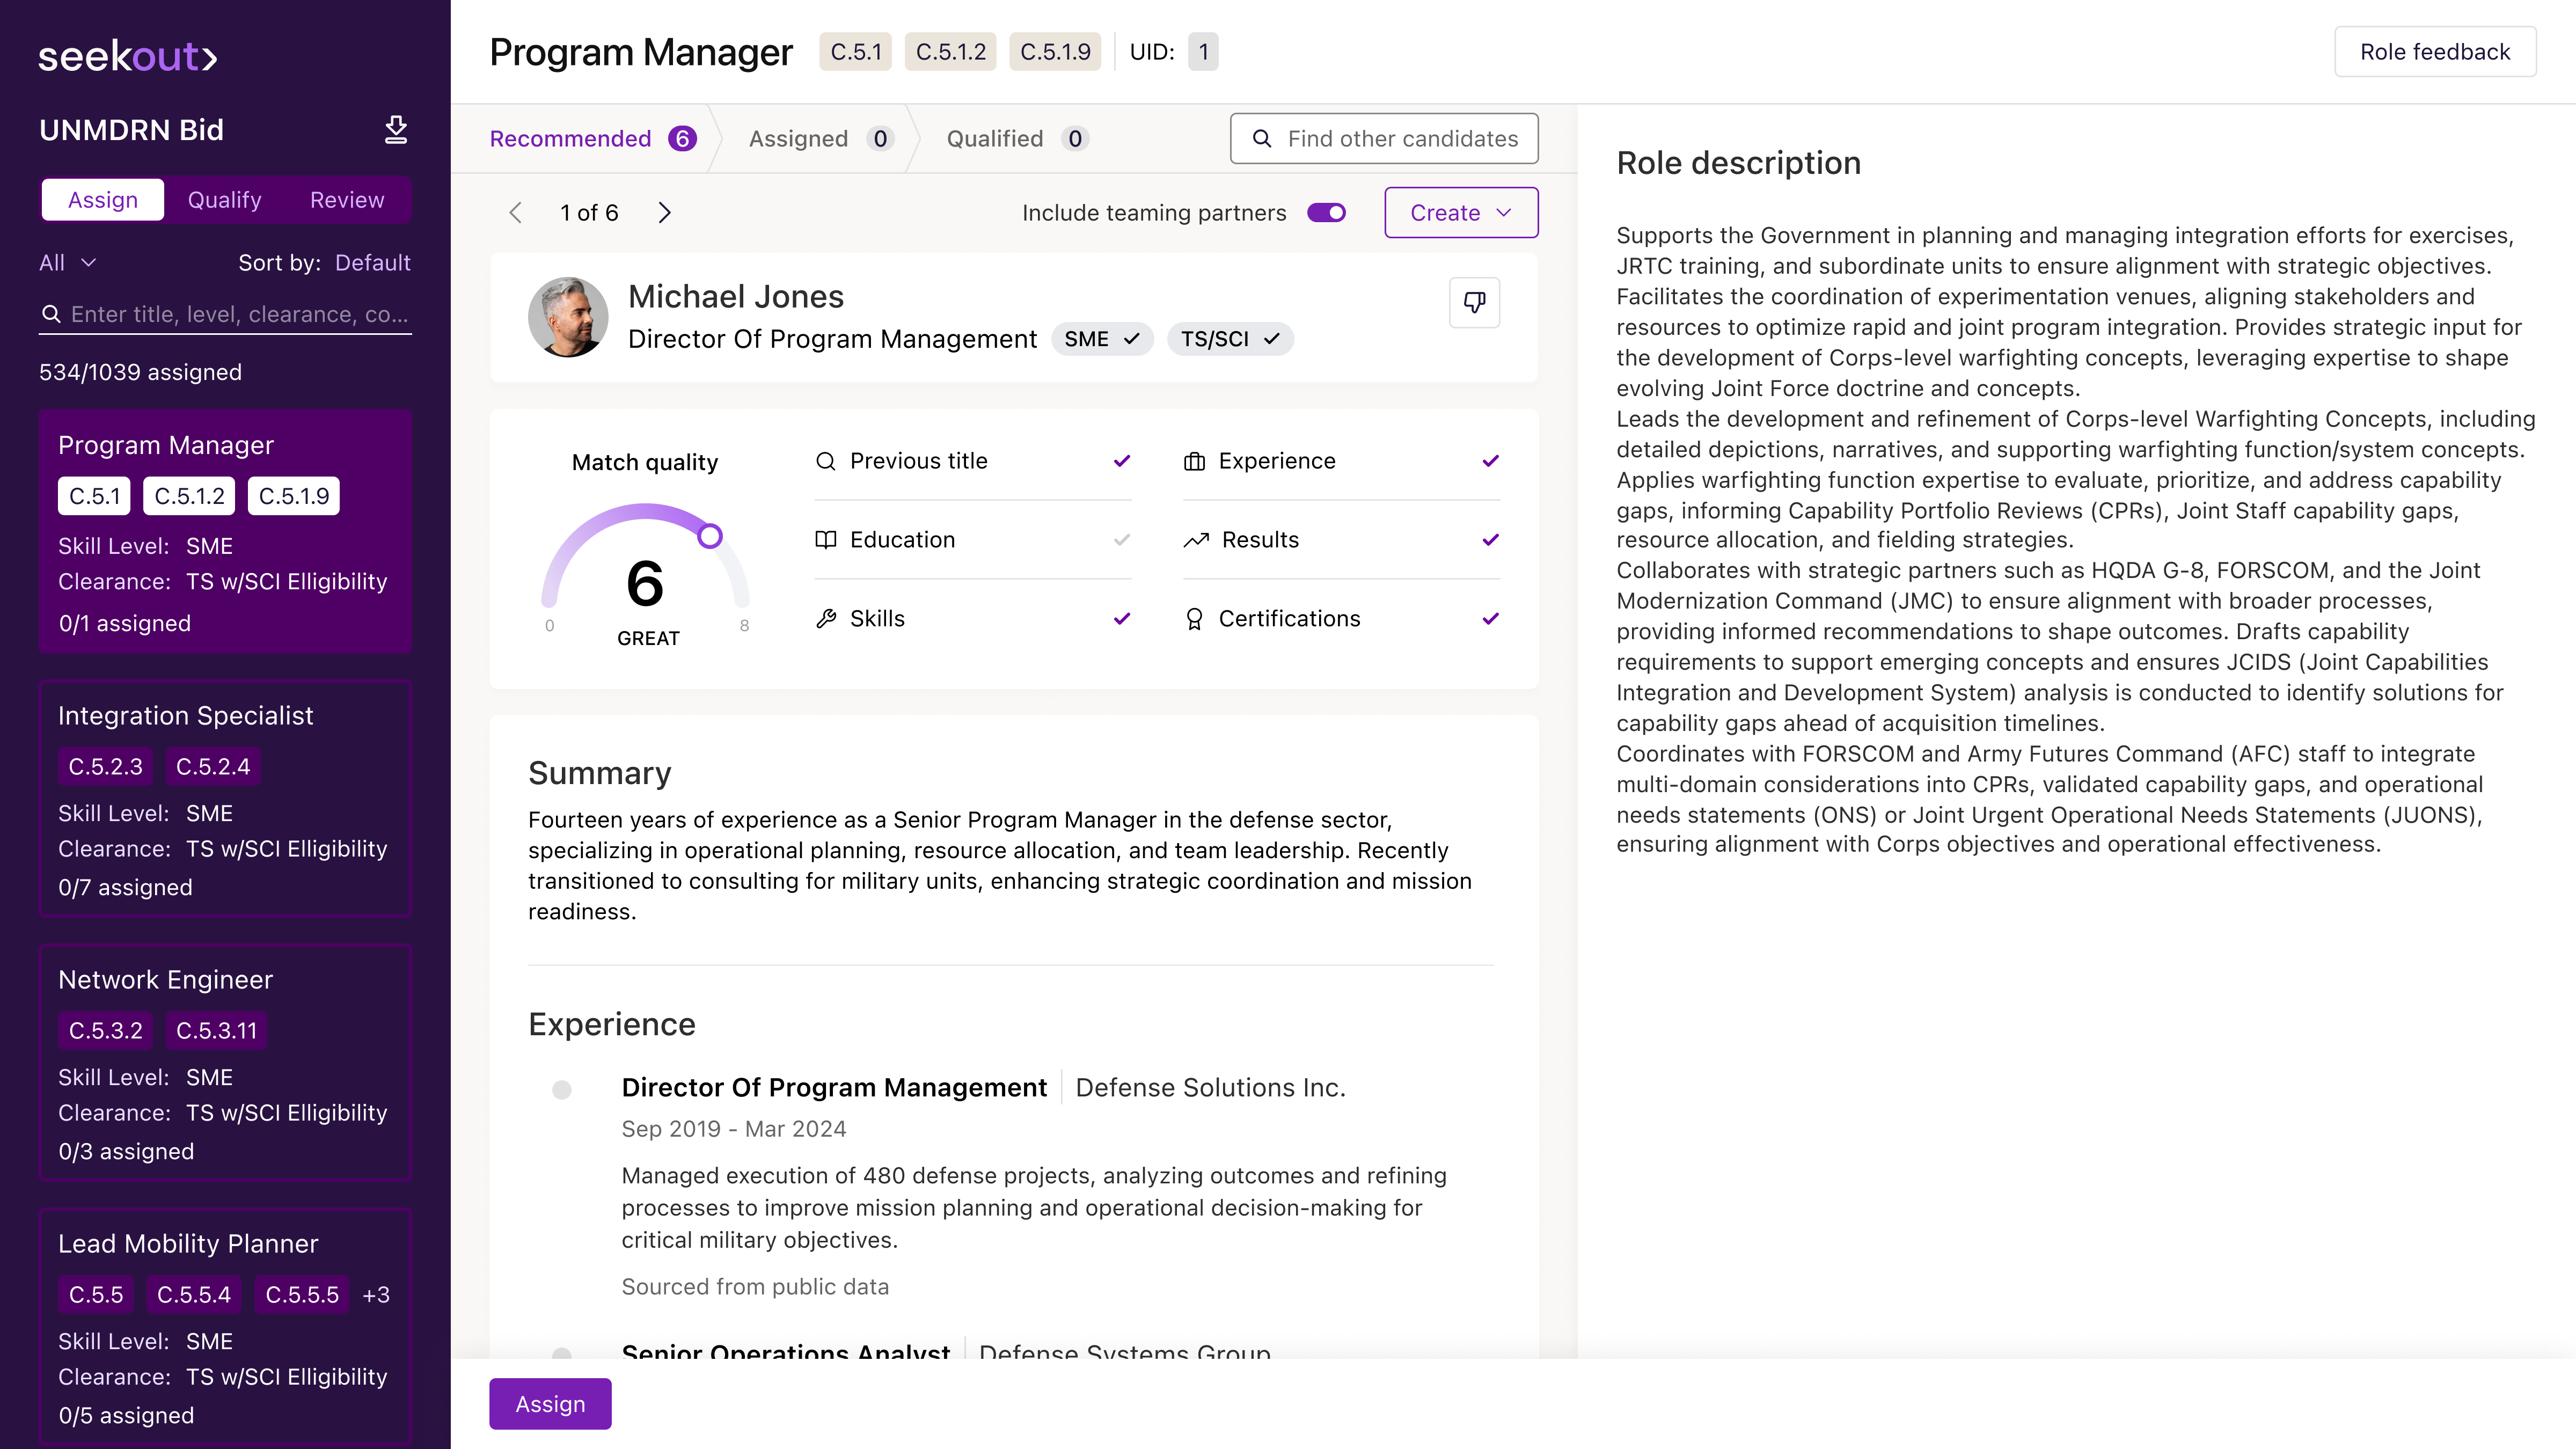
Task: Select the Assign mode tab in sidebar
Action: [x=103, y=200]
